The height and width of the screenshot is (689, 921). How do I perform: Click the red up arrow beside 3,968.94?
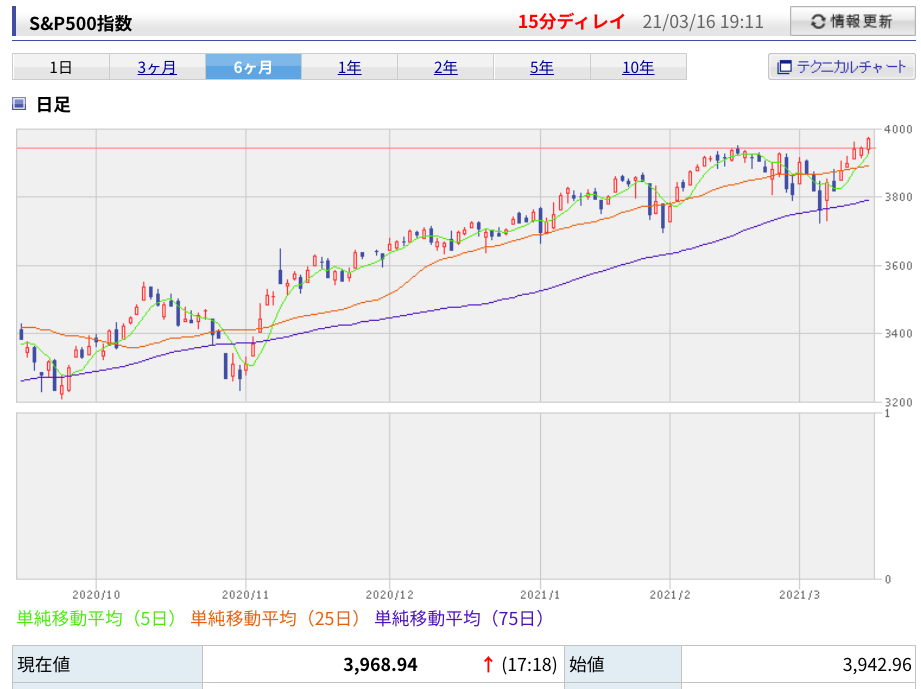[488, 664]
